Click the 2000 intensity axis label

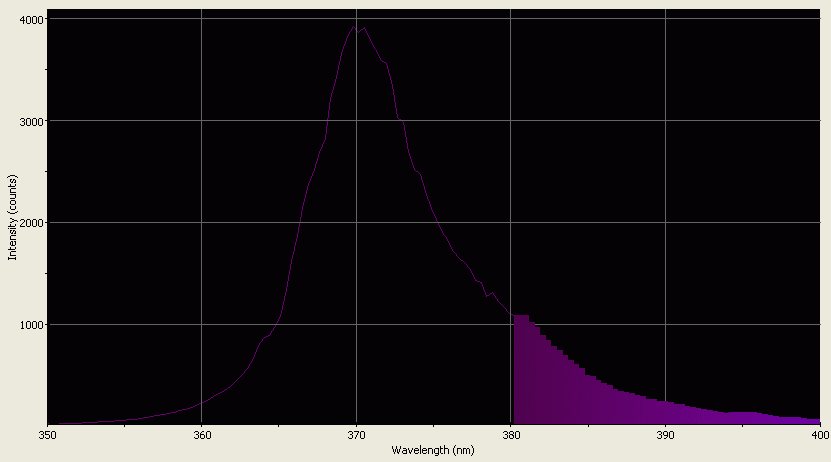tap(31, 223)
